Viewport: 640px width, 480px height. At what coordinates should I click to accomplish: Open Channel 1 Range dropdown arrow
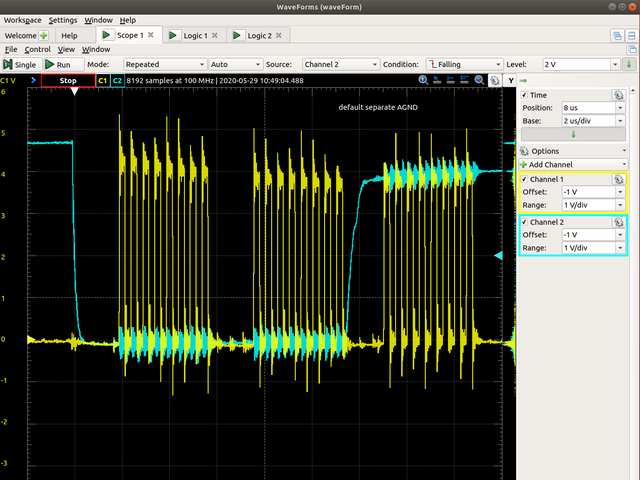point(620,205)
